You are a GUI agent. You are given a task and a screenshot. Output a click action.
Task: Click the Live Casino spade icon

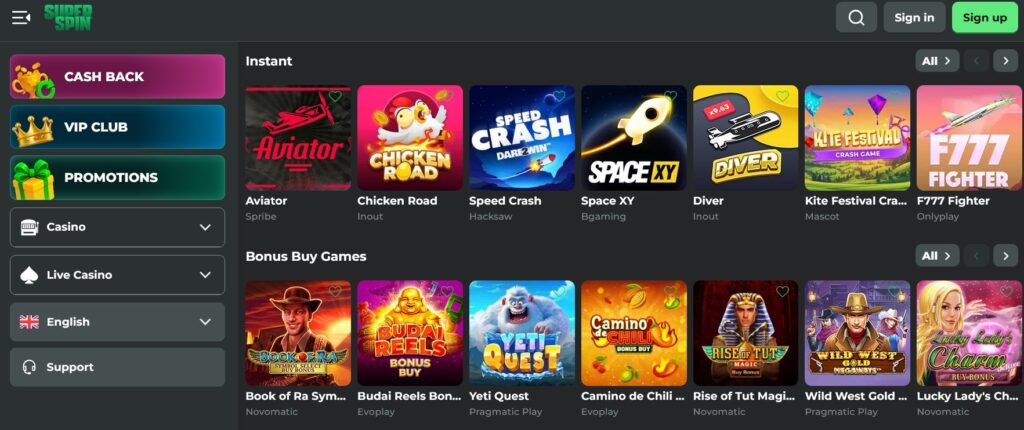point(29,275)
